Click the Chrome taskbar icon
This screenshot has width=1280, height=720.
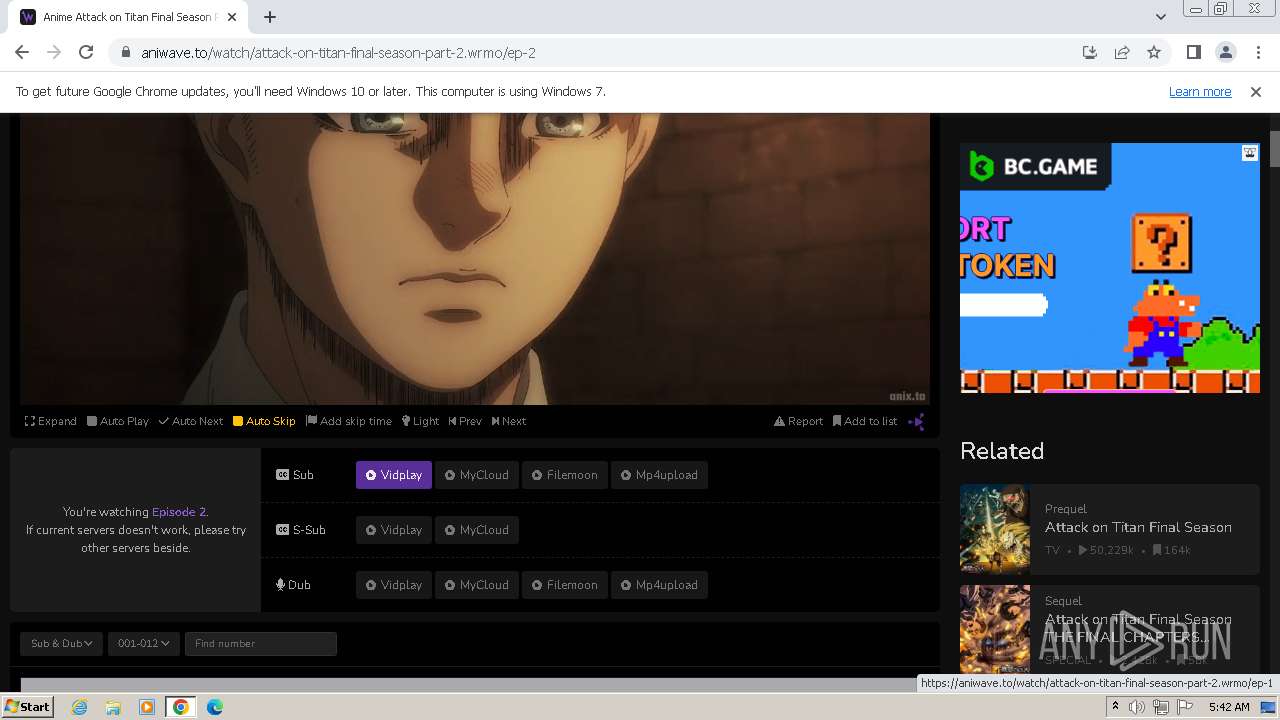coord(181,707)
